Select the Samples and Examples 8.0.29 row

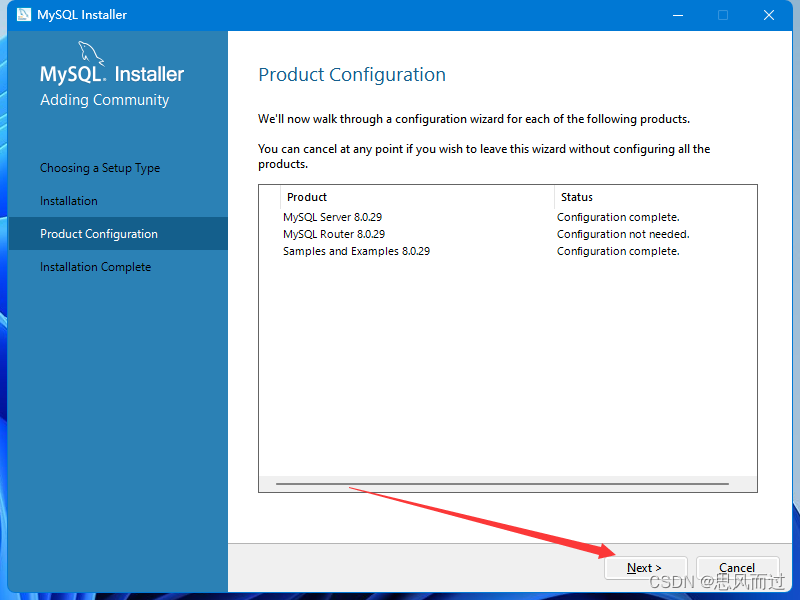pyautogui.click(x=508, y=251)
